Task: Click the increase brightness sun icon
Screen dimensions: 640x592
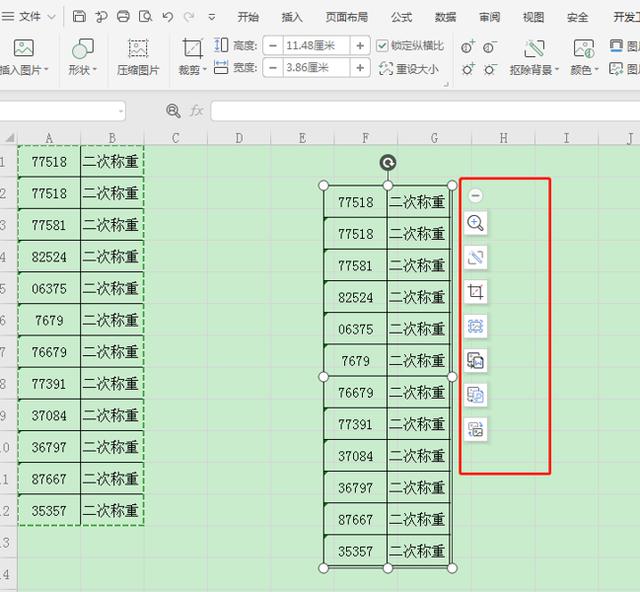Action: [468, 69]
